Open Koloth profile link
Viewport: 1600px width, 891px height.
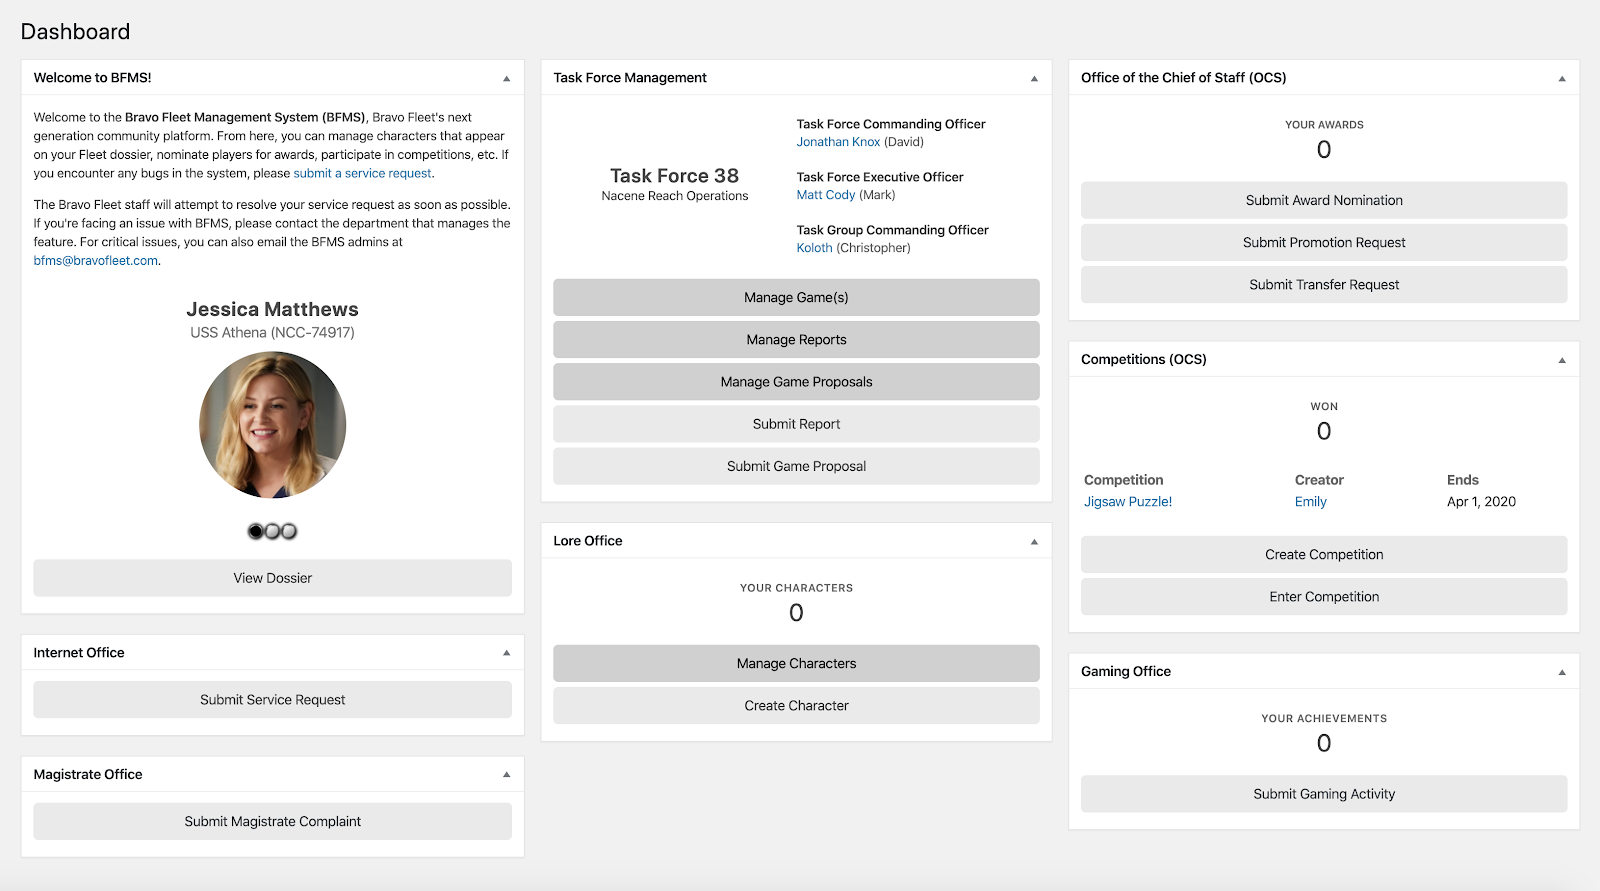(x=814, y=248)
